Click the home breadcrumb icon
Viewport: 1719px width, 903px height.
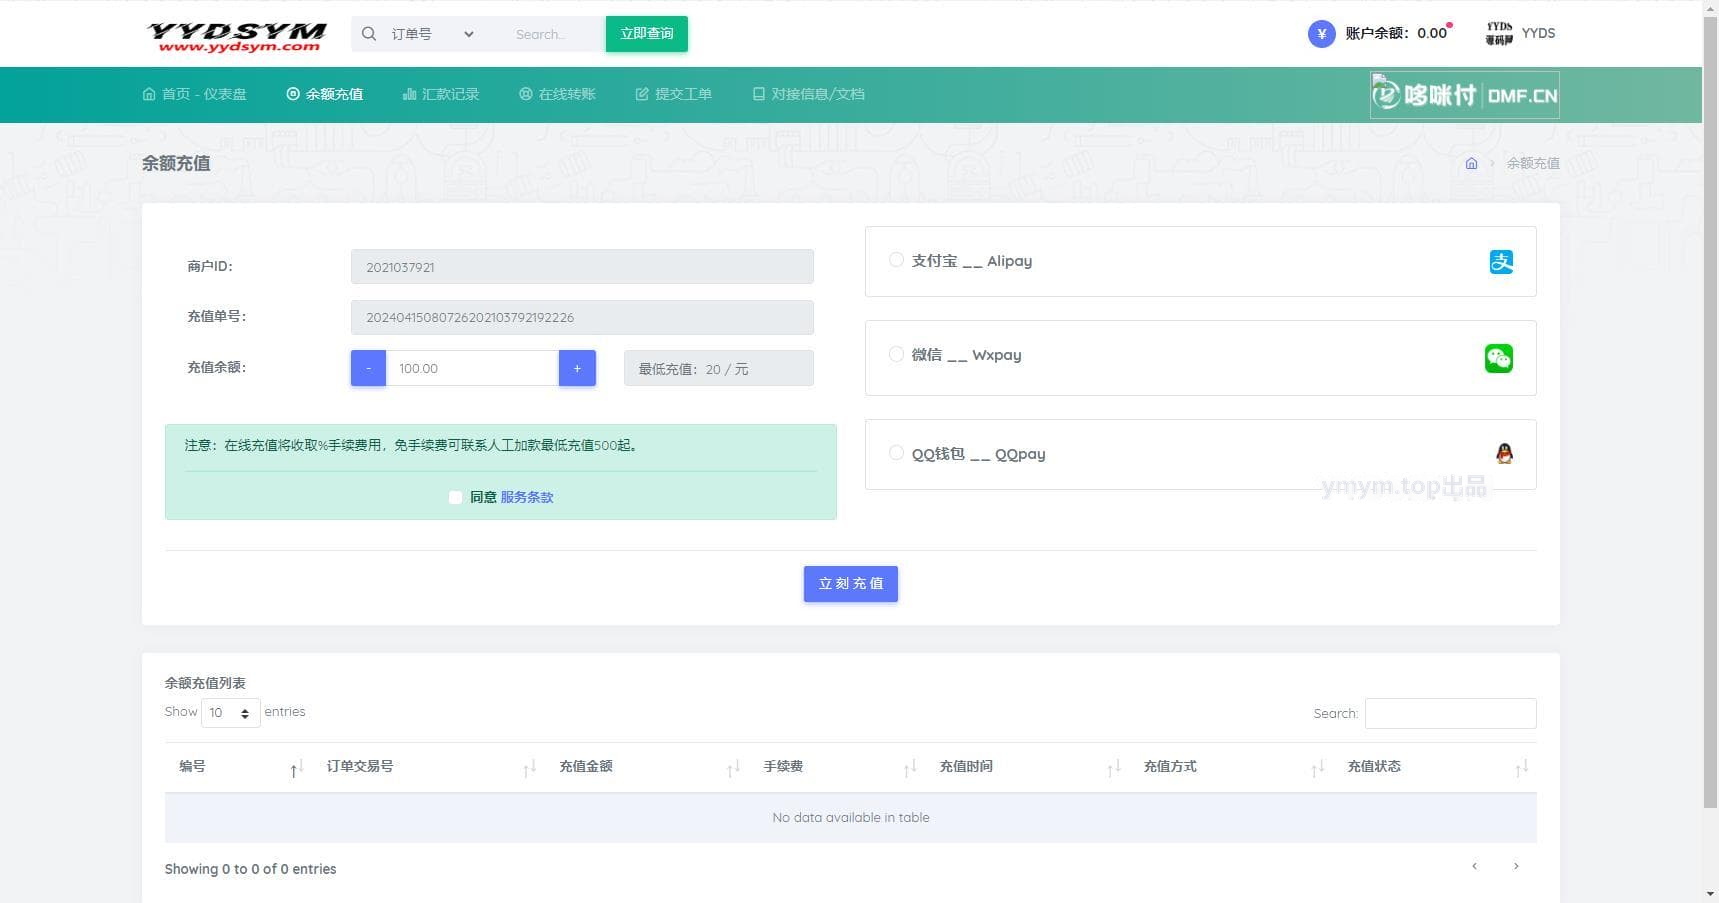click(x=1471, y=163)
